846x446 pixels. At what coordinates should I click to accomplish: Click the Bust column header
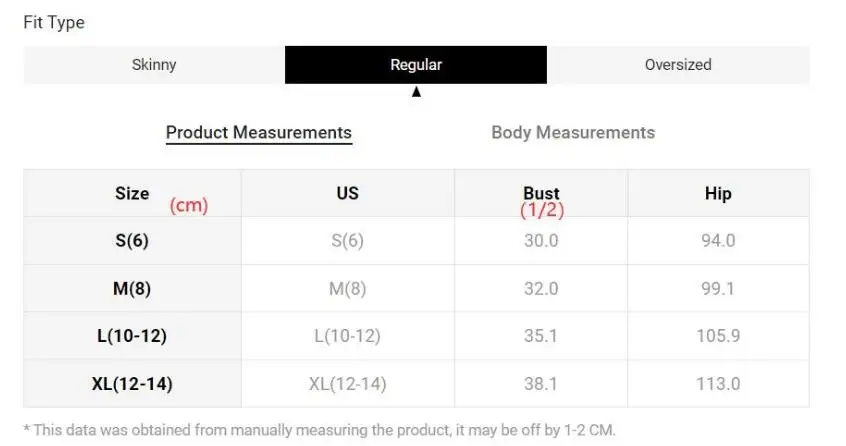coord(541,194)
